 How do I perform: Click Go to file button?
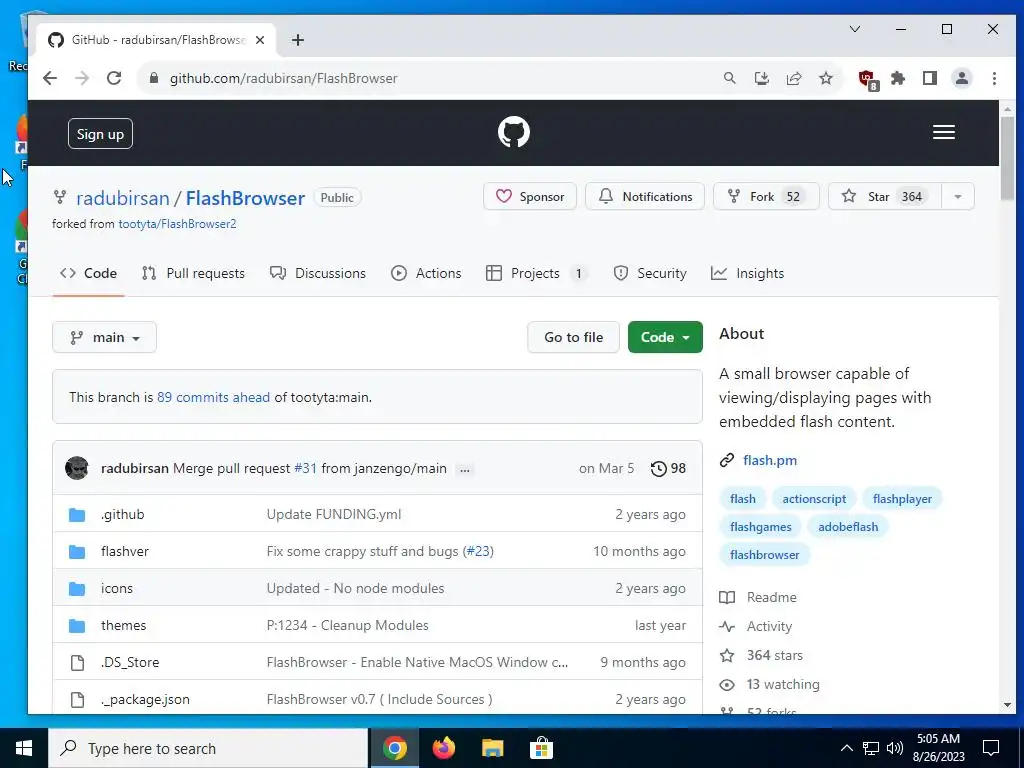(x=573, y=338)
